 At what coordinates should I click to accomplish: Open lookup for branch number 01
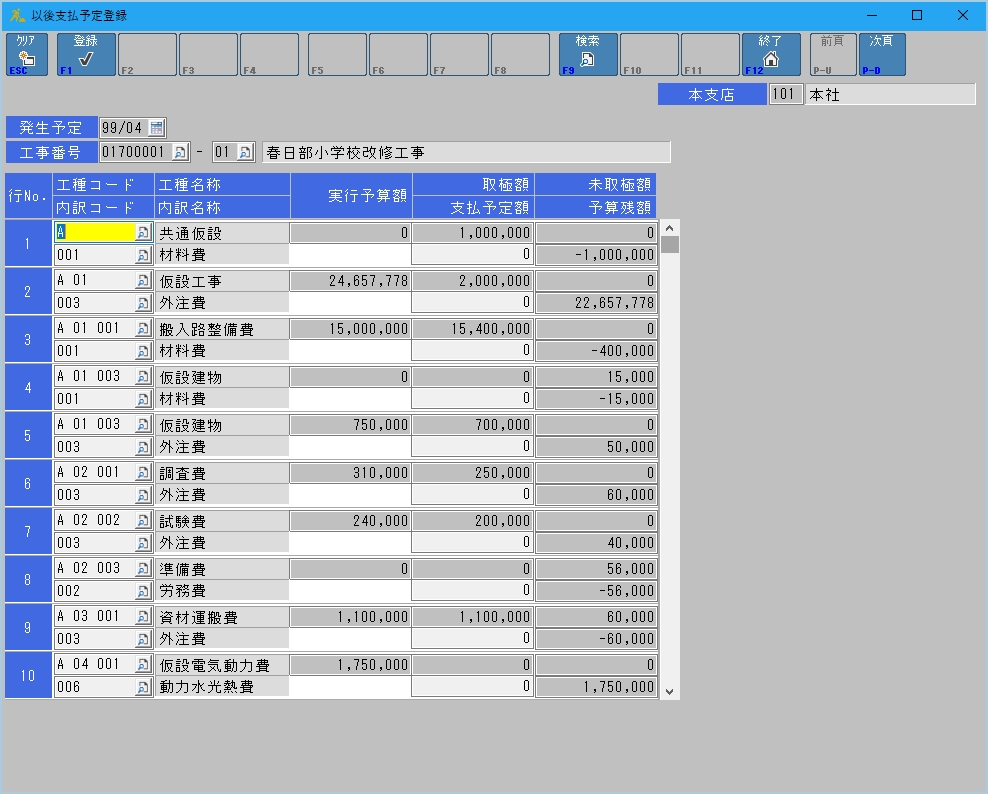pyautogui.click(x=247, y=152)
